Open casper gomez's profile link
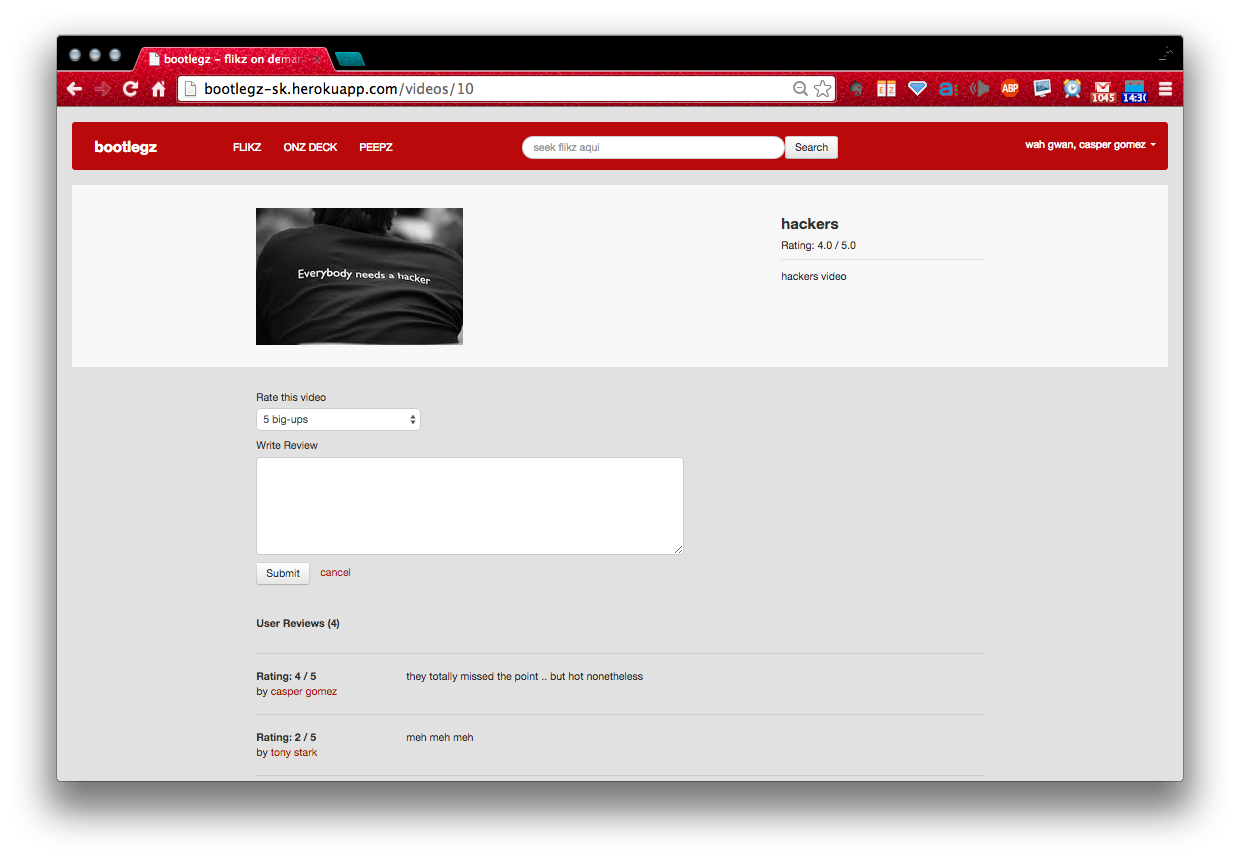 [304, 692]
